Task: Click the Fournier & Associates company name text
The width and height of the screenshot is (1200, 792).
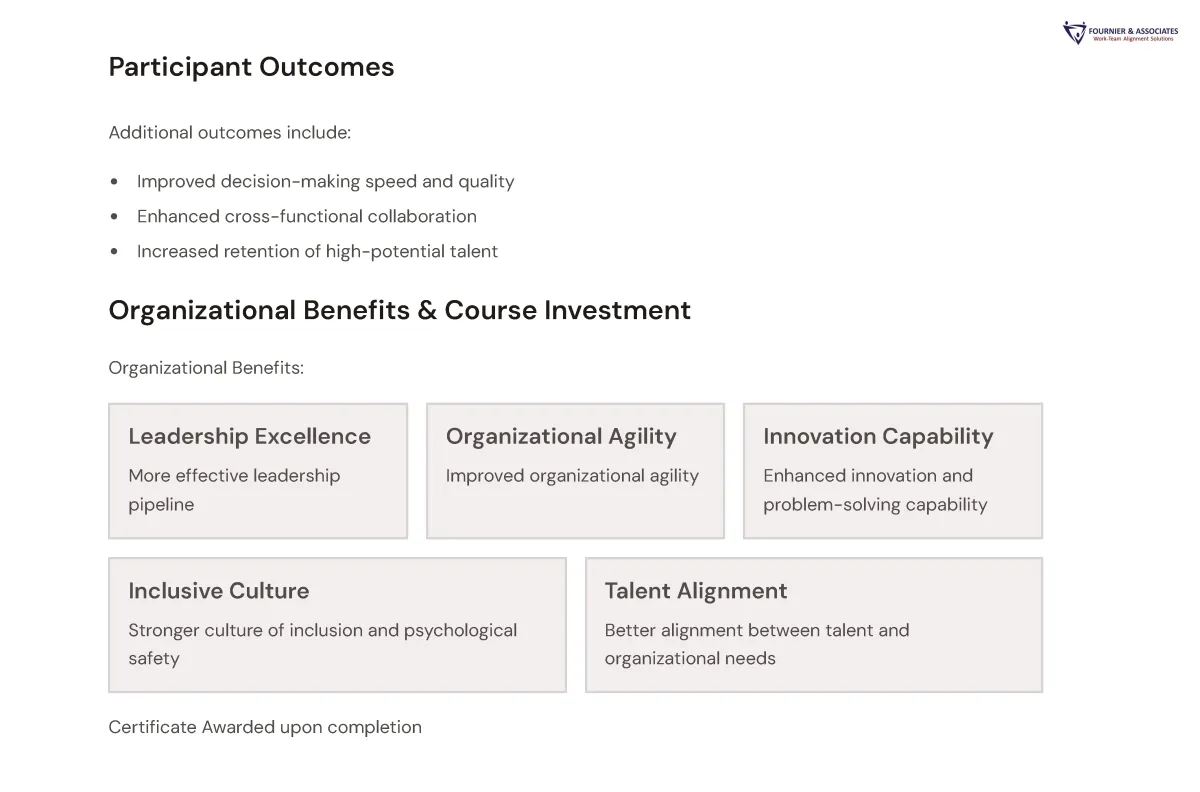Action: click(x=1134, y=31)
